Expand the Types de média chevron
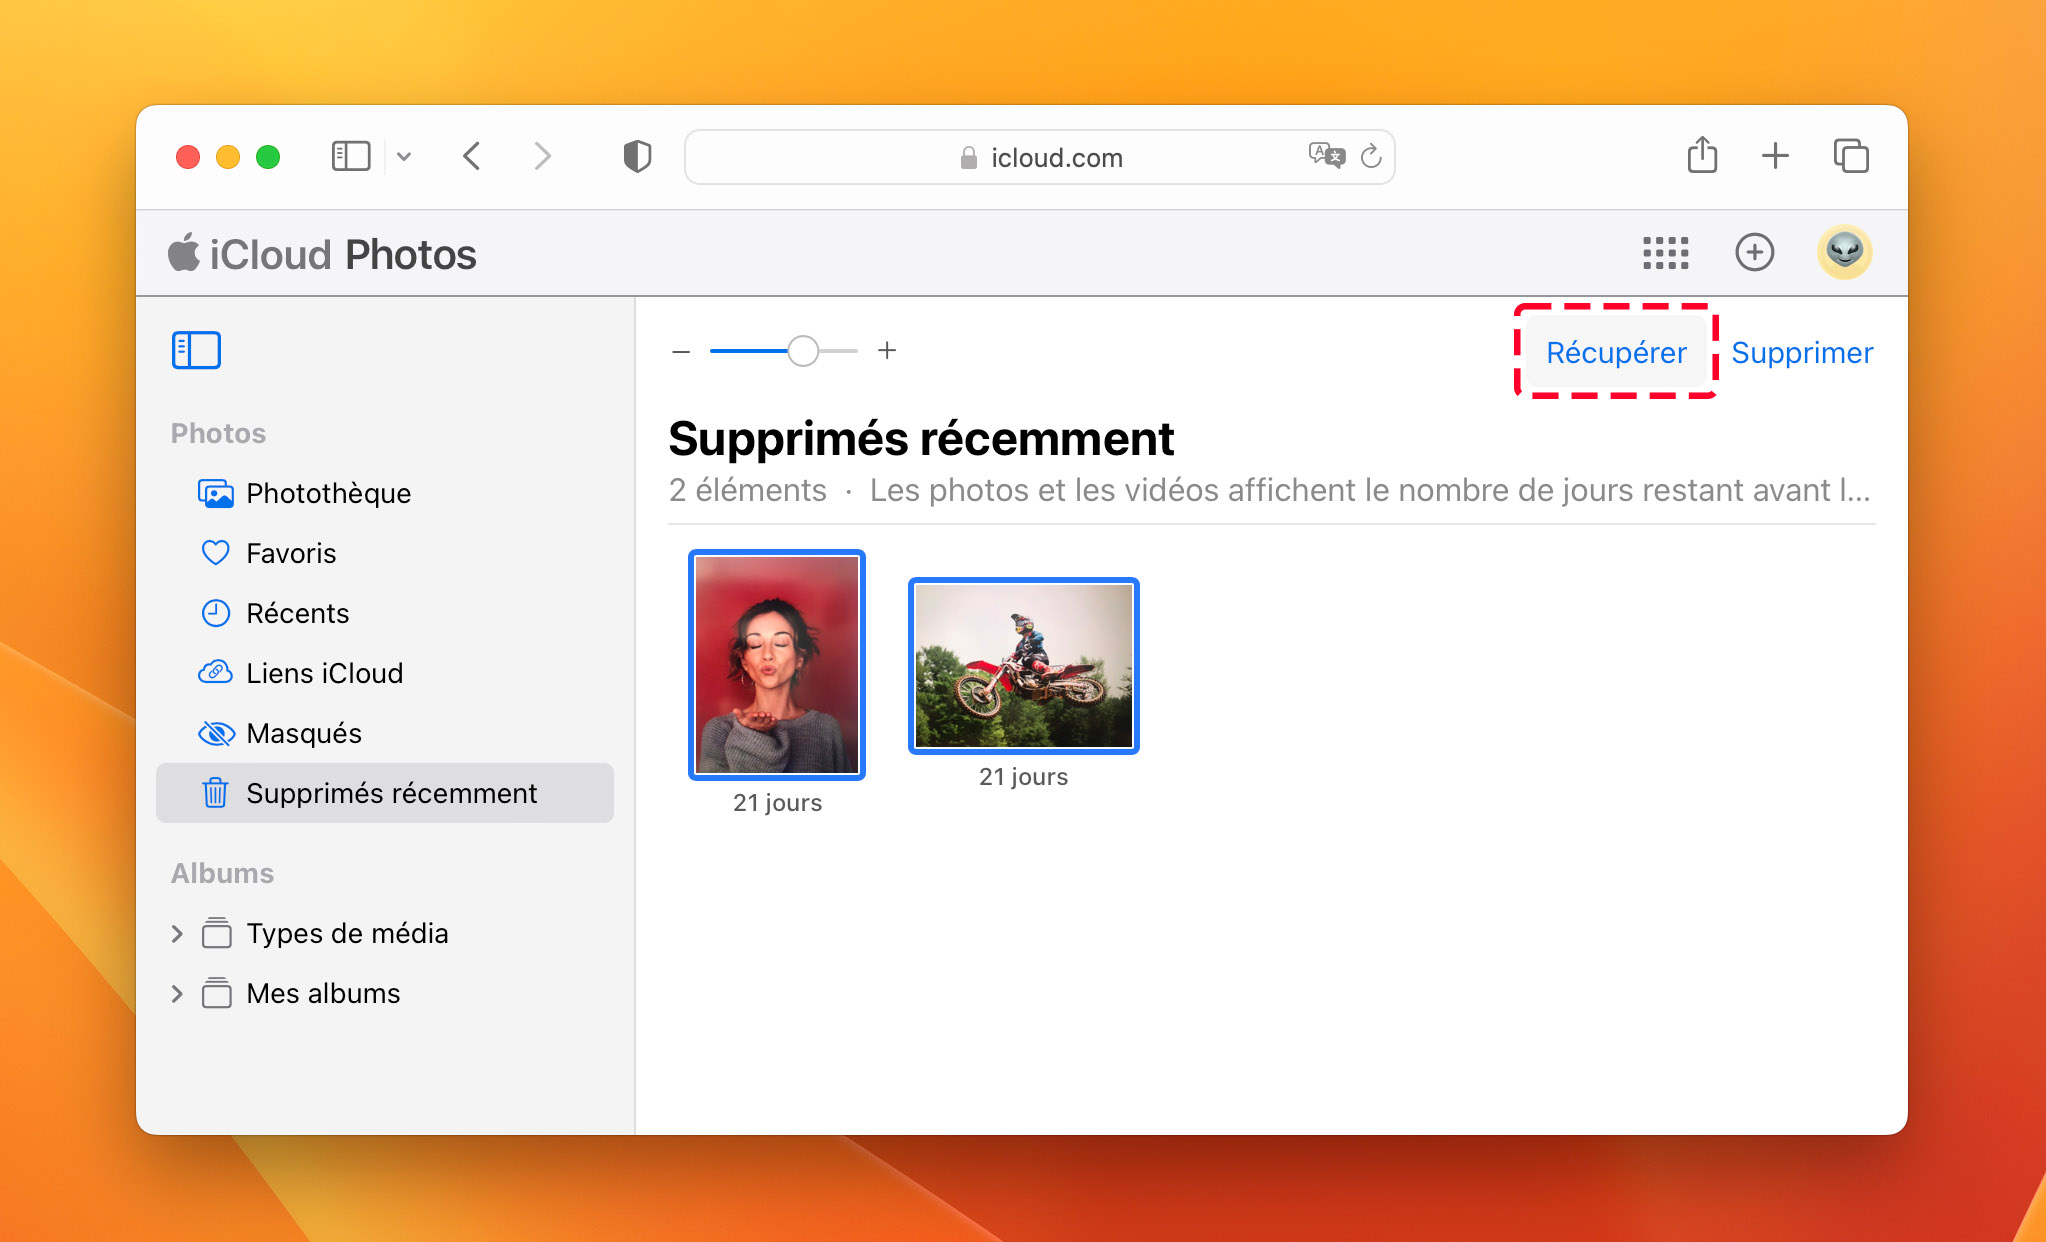The width and height of the screenshot is (2046, 1242). 177,933
